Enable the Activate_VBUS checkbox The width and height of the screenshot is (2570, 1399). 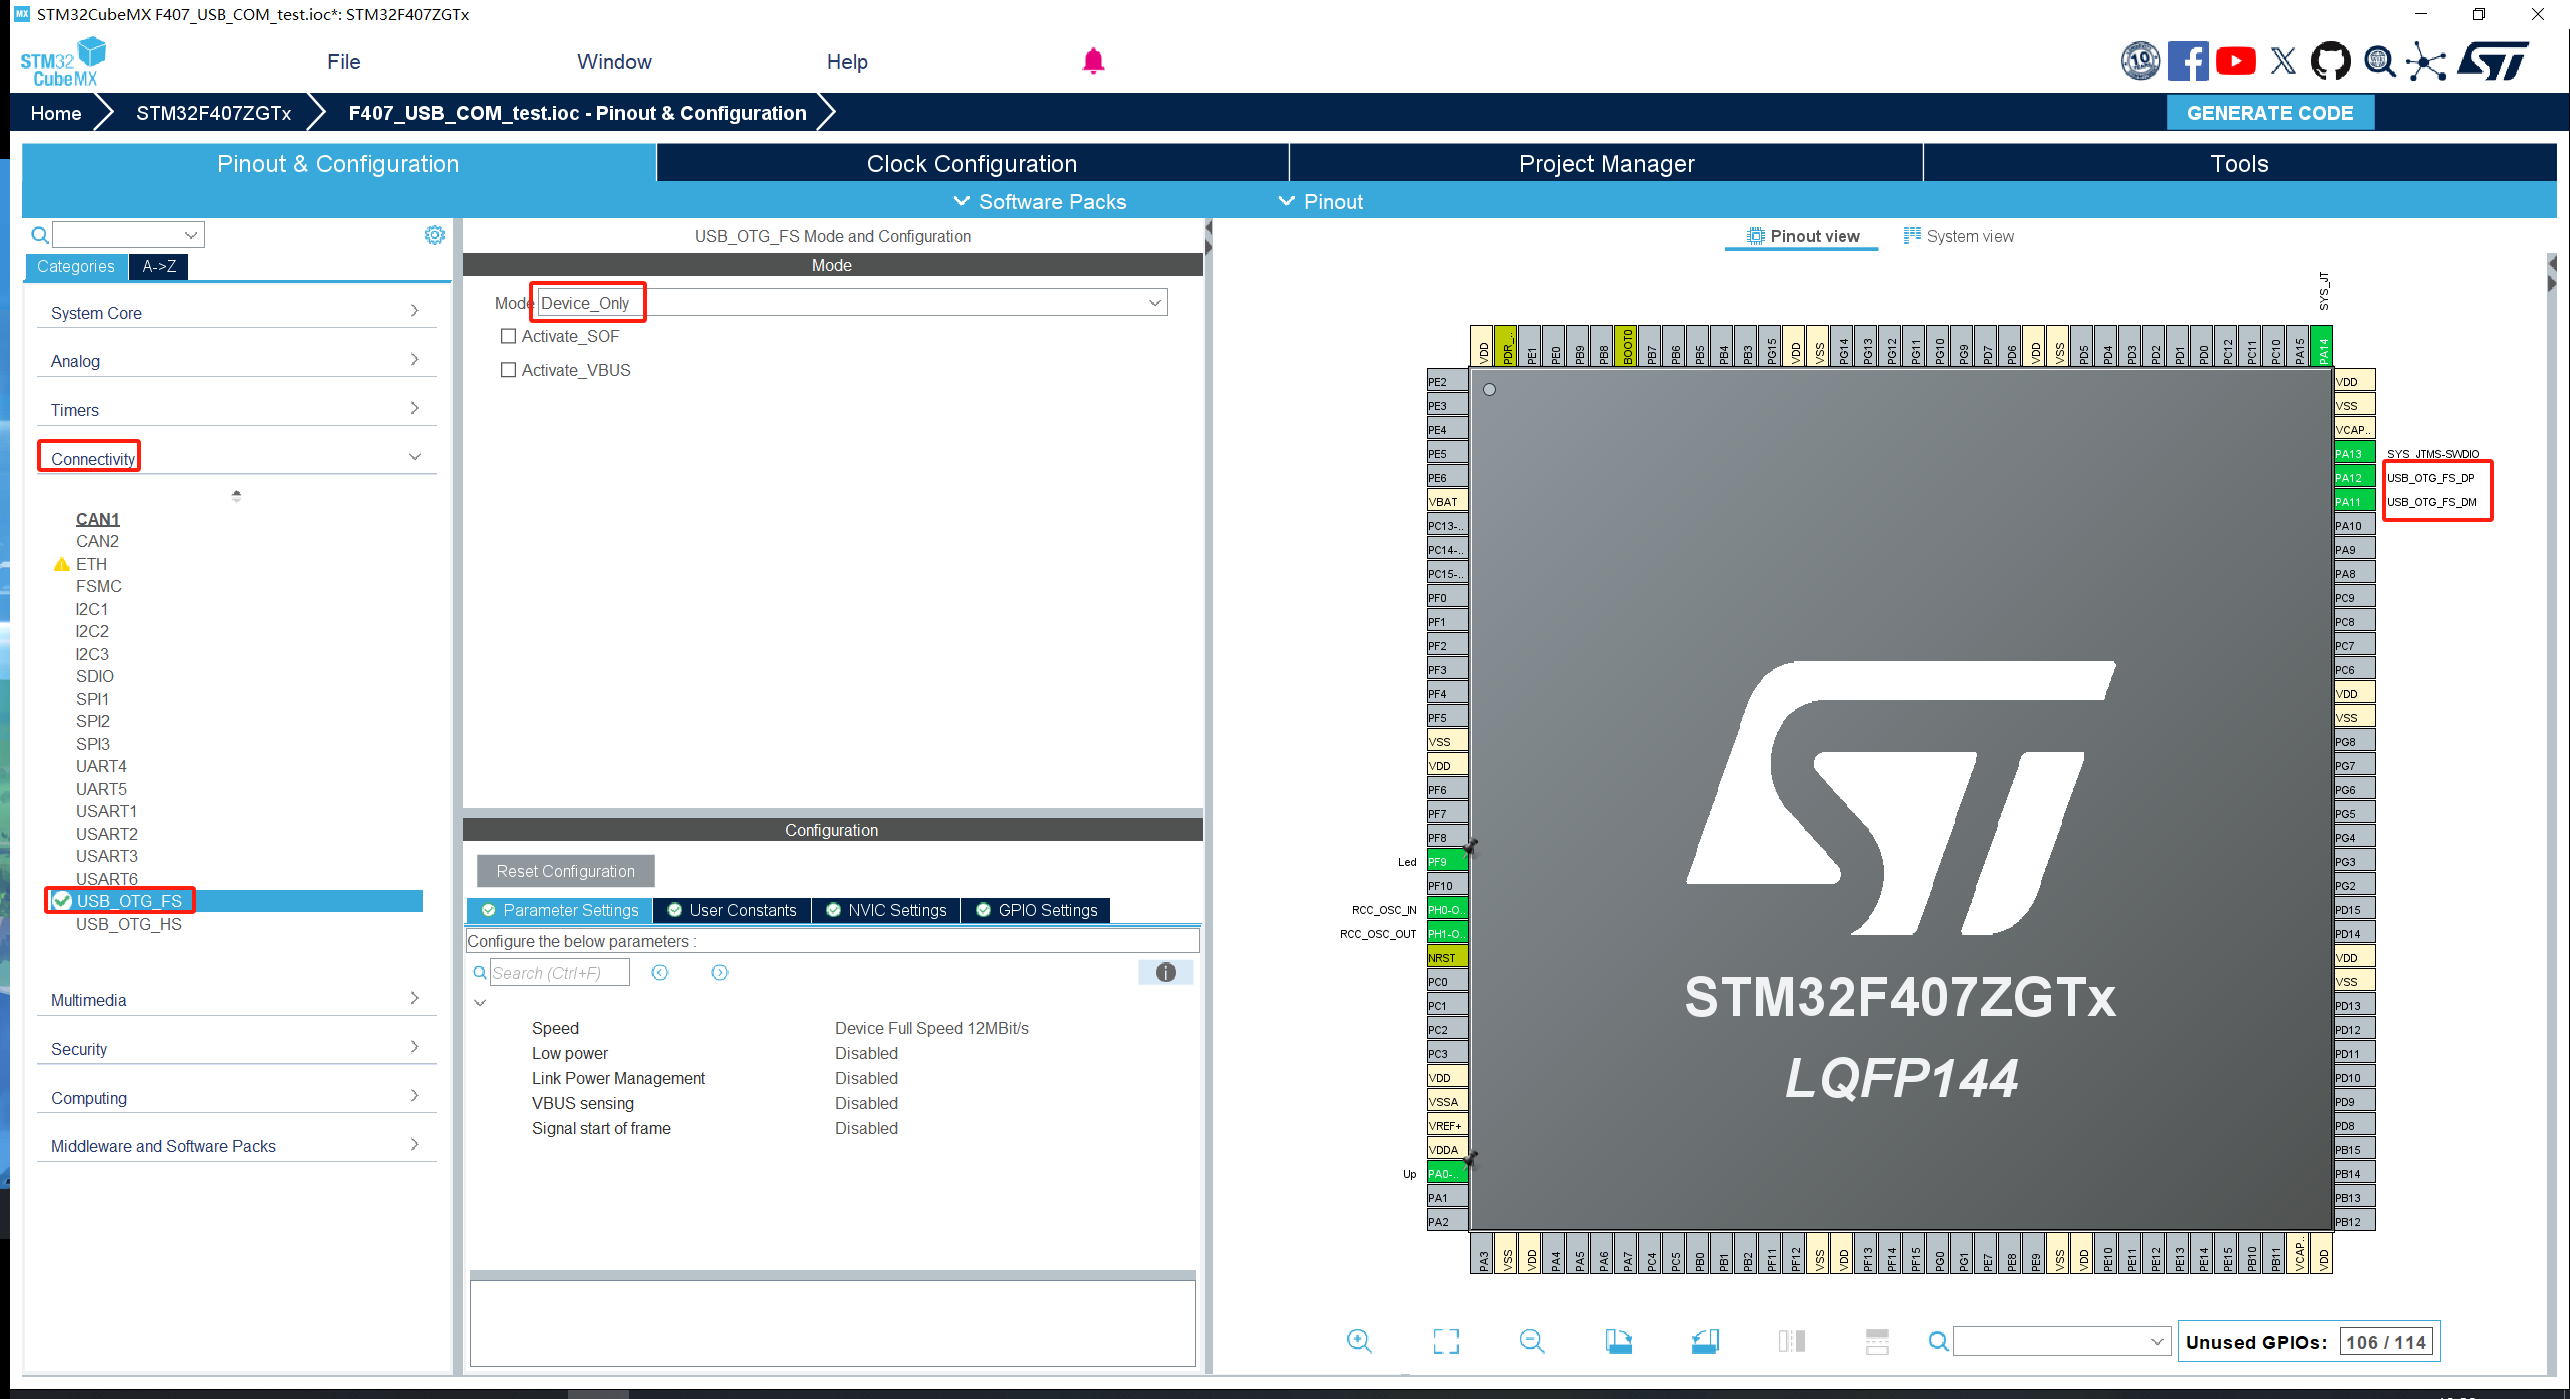[x=509, y=370]
